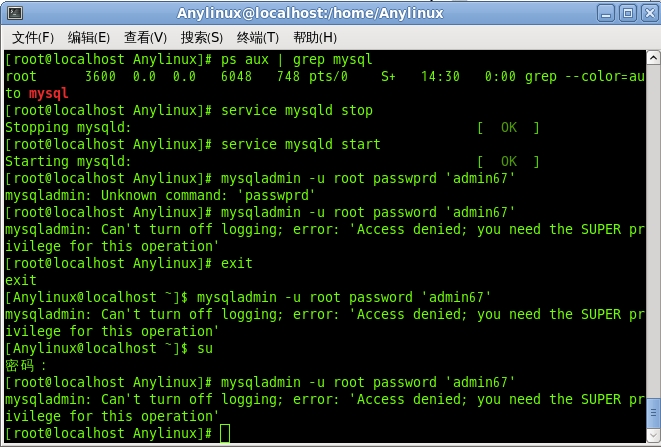Image resolution: width=661 pixels, height=447 pixels.
Task: Click the window title Anylinux@localhost:/home/Anylinux
Action: (310, 13)
